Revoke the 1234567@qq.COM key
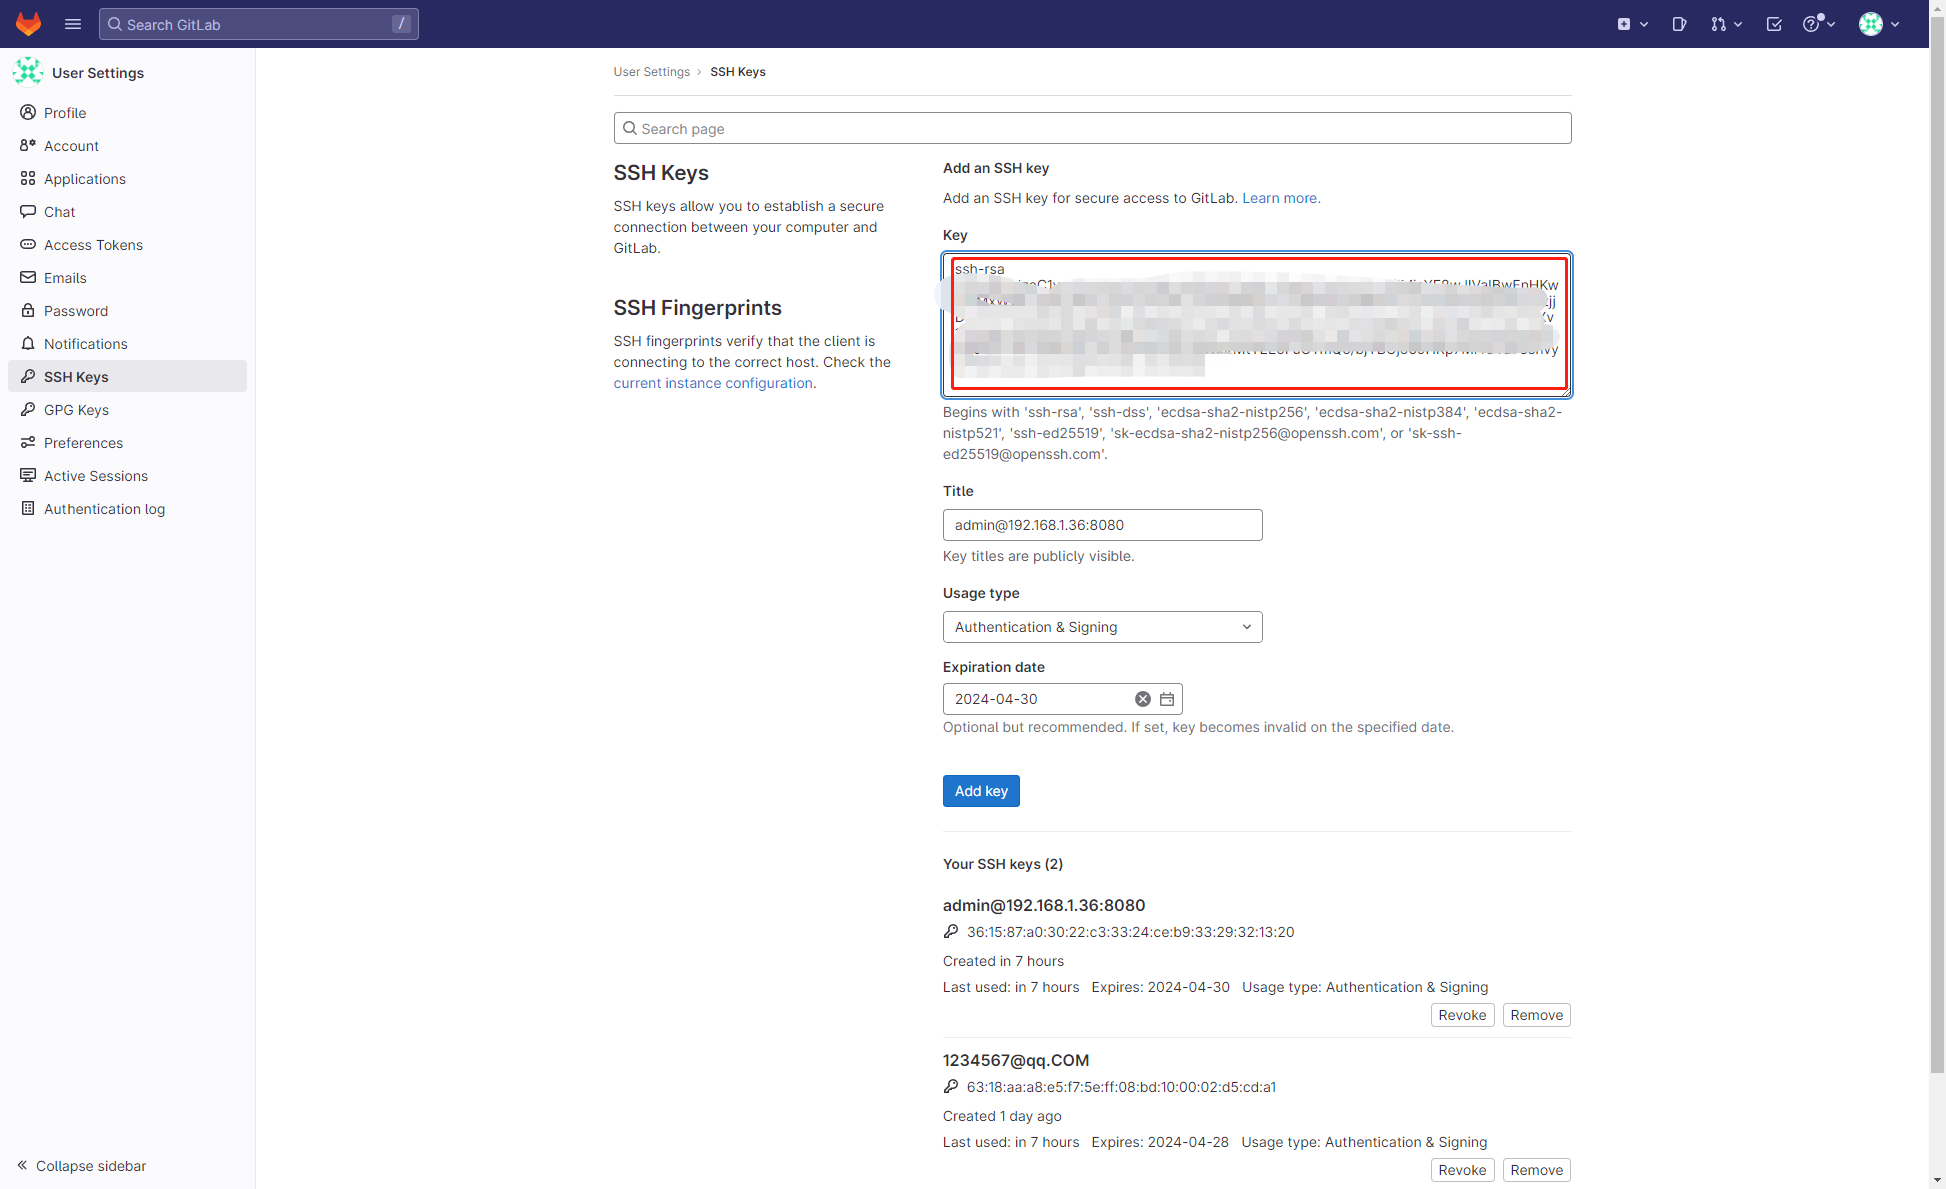Image resolution: width=1946 pixels, height=1189 pixels. pyautogui.click(x=1462, y=1170)
